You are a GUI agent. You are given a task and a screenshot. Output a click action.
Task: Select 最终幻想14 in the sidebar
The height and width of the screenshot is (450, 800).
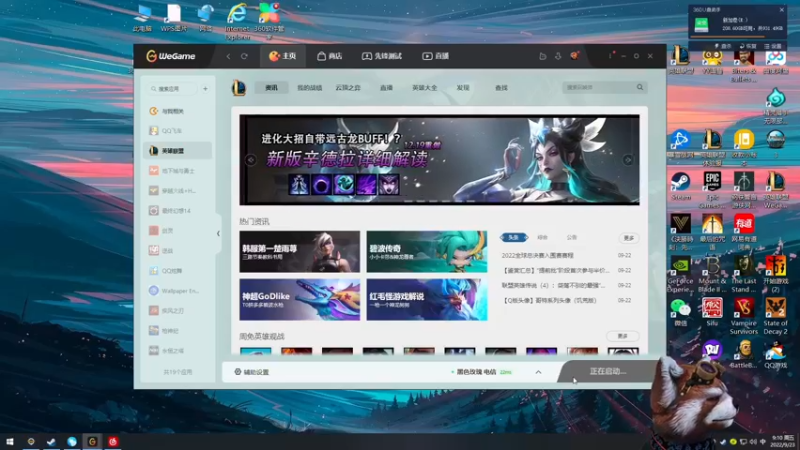click(x=178, y=211)
